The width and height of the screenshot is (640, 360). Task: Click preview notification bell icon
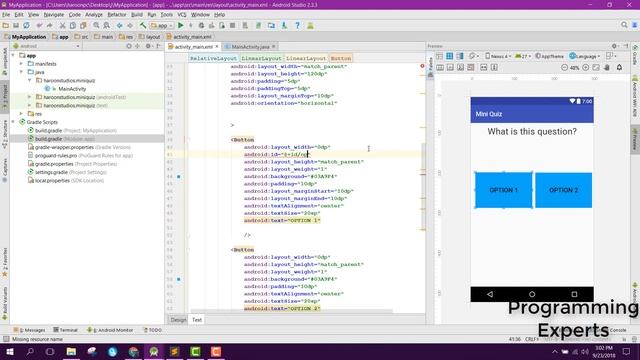[619, 67]
